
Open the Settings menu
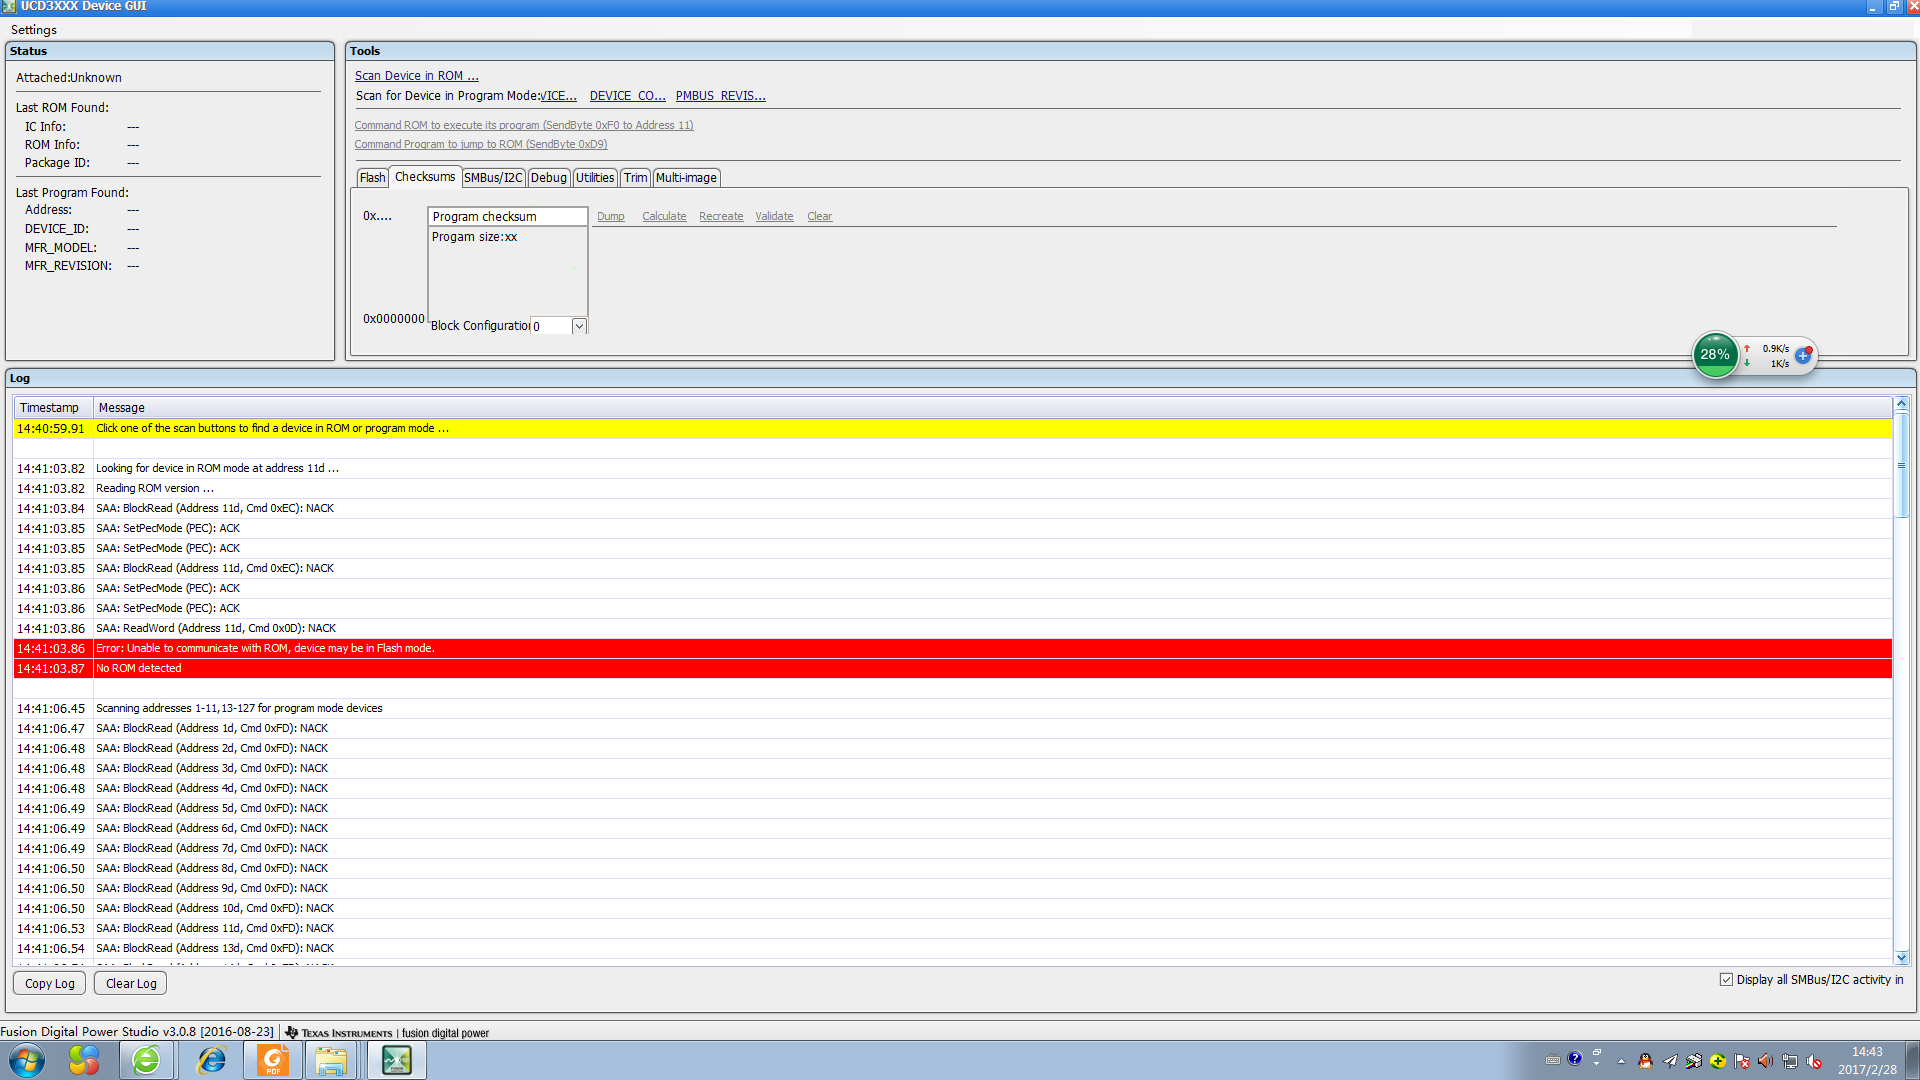(x=33, y=30)
